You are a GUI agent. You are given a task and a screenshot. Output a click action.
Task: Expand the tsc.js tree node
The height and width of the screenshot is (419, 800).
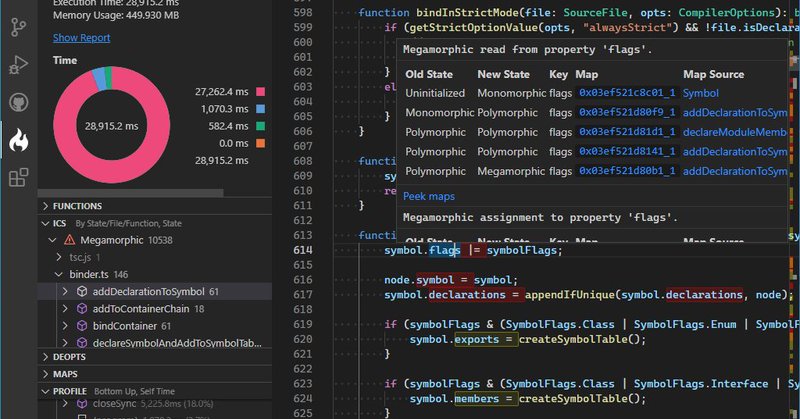(59, 257)
